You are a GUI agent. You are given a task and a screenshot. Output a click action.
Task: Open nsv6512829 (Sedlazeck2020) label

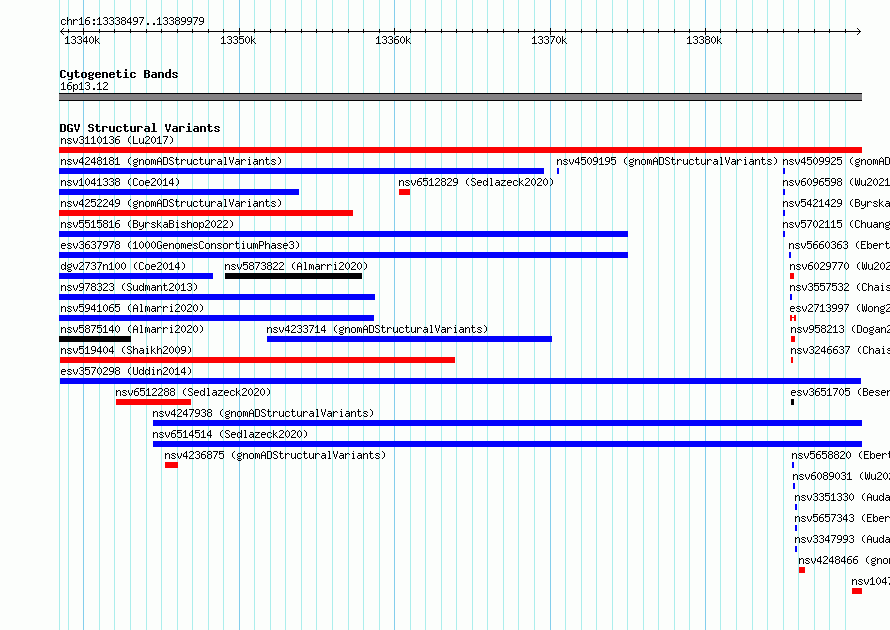[x=476, y=182]
